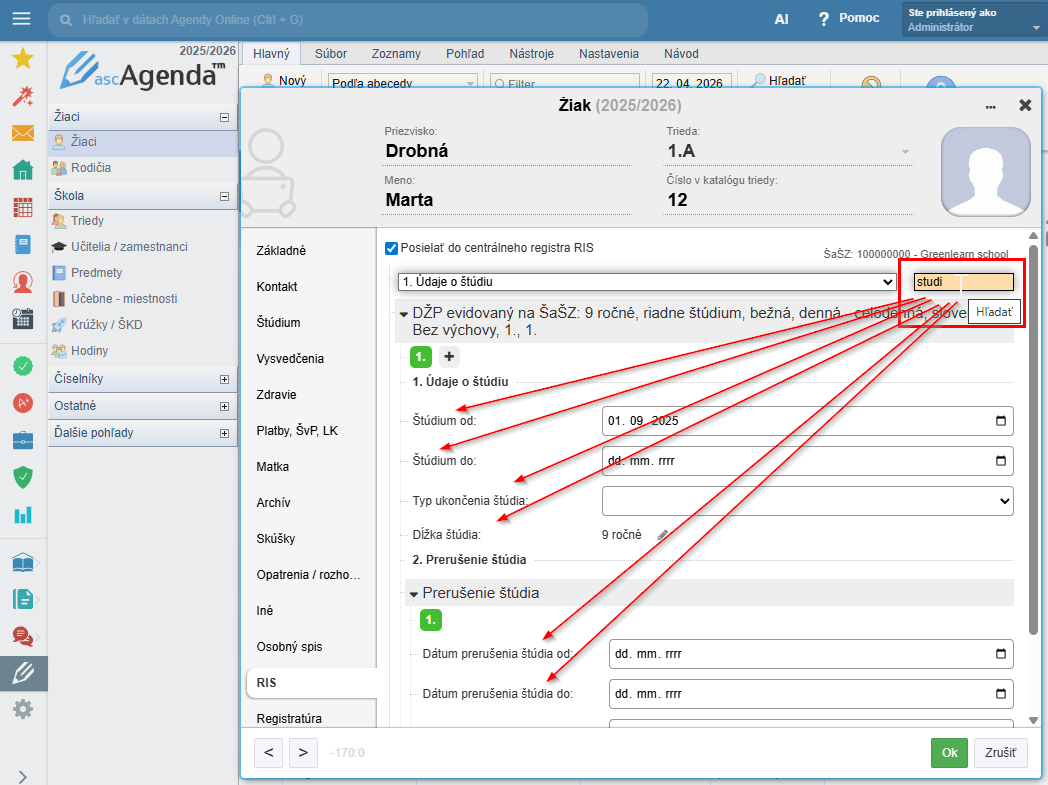Click the yellow star favorites icon

click(x=22, y=58)
